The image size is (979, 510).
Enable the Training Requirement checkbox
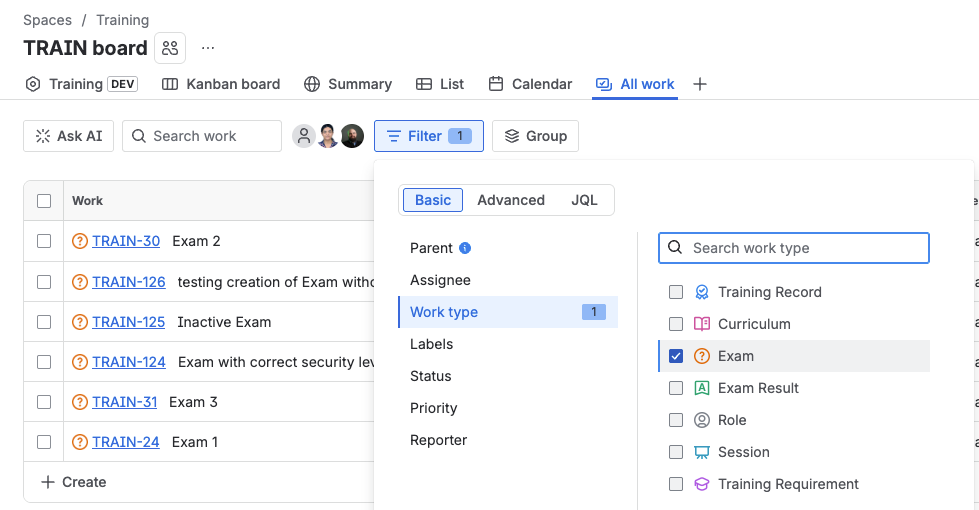[676, 484]
